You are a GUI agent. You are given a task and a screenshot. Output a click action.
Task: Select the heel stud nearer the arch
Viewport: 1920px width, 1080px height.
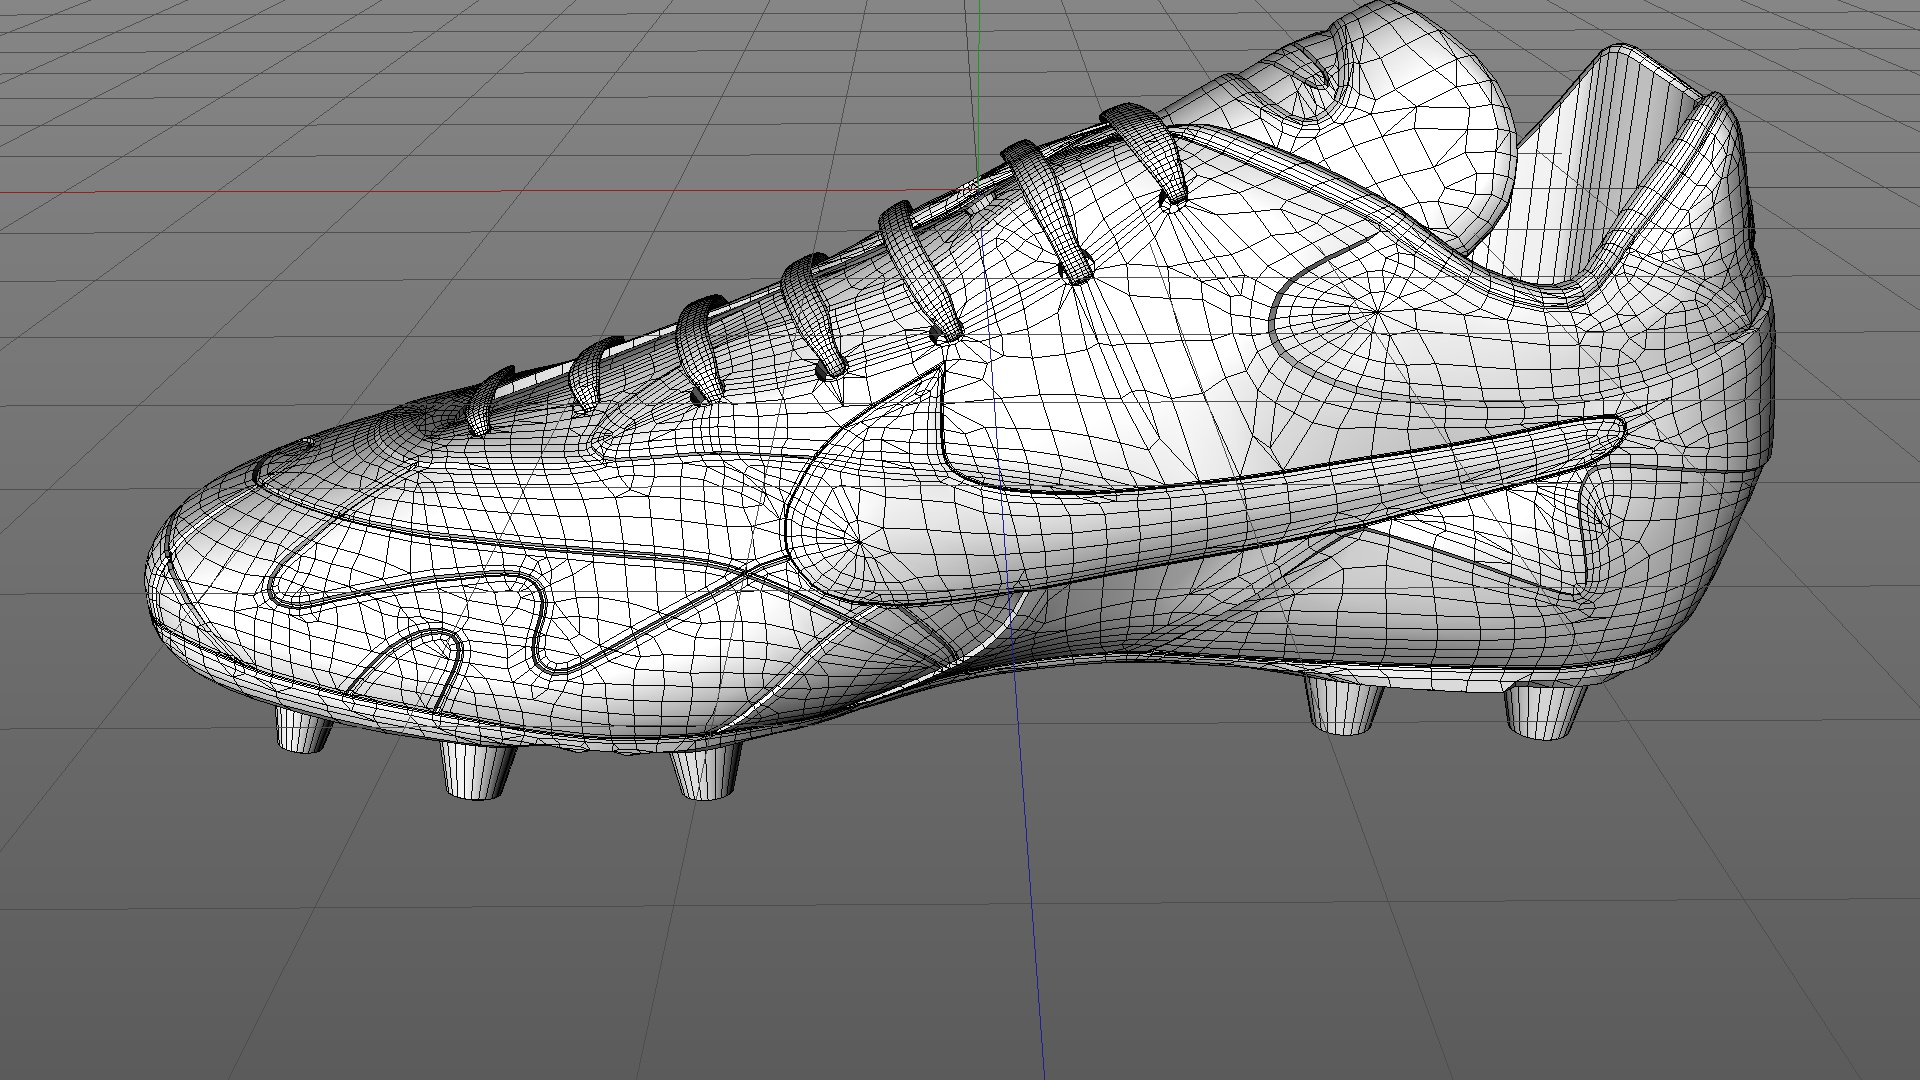pyautogui.click(x=1345, y=704)
